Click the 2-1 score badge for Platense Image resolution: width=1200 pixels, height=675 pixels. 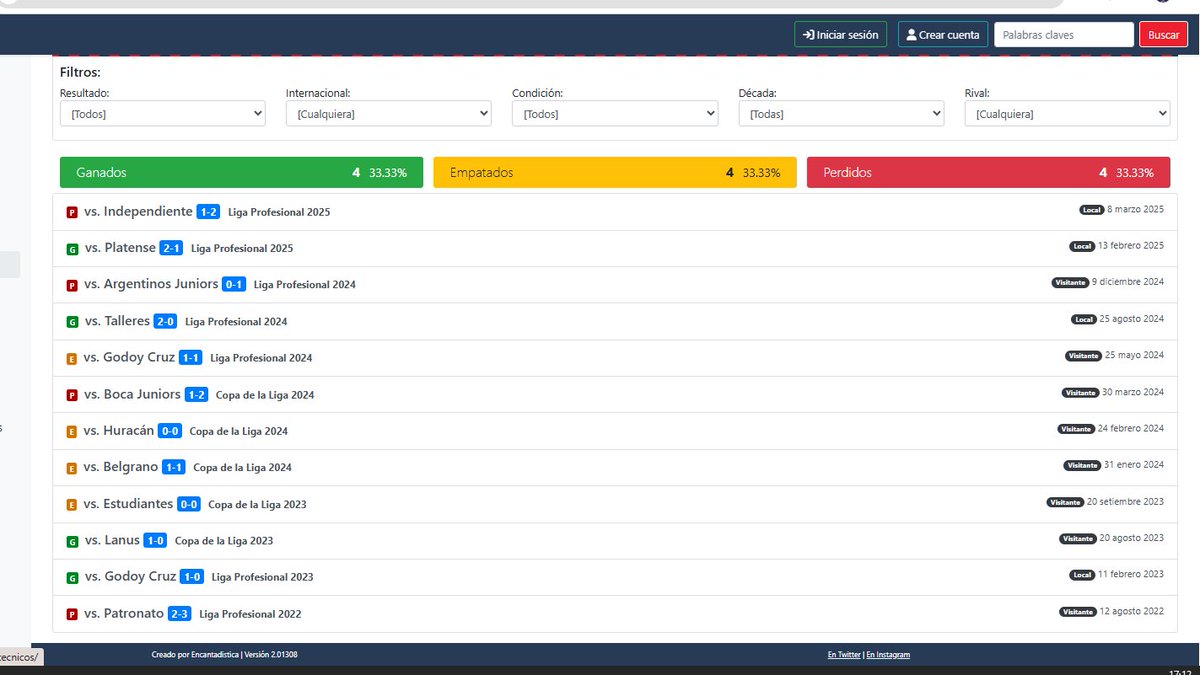[171, 248]
